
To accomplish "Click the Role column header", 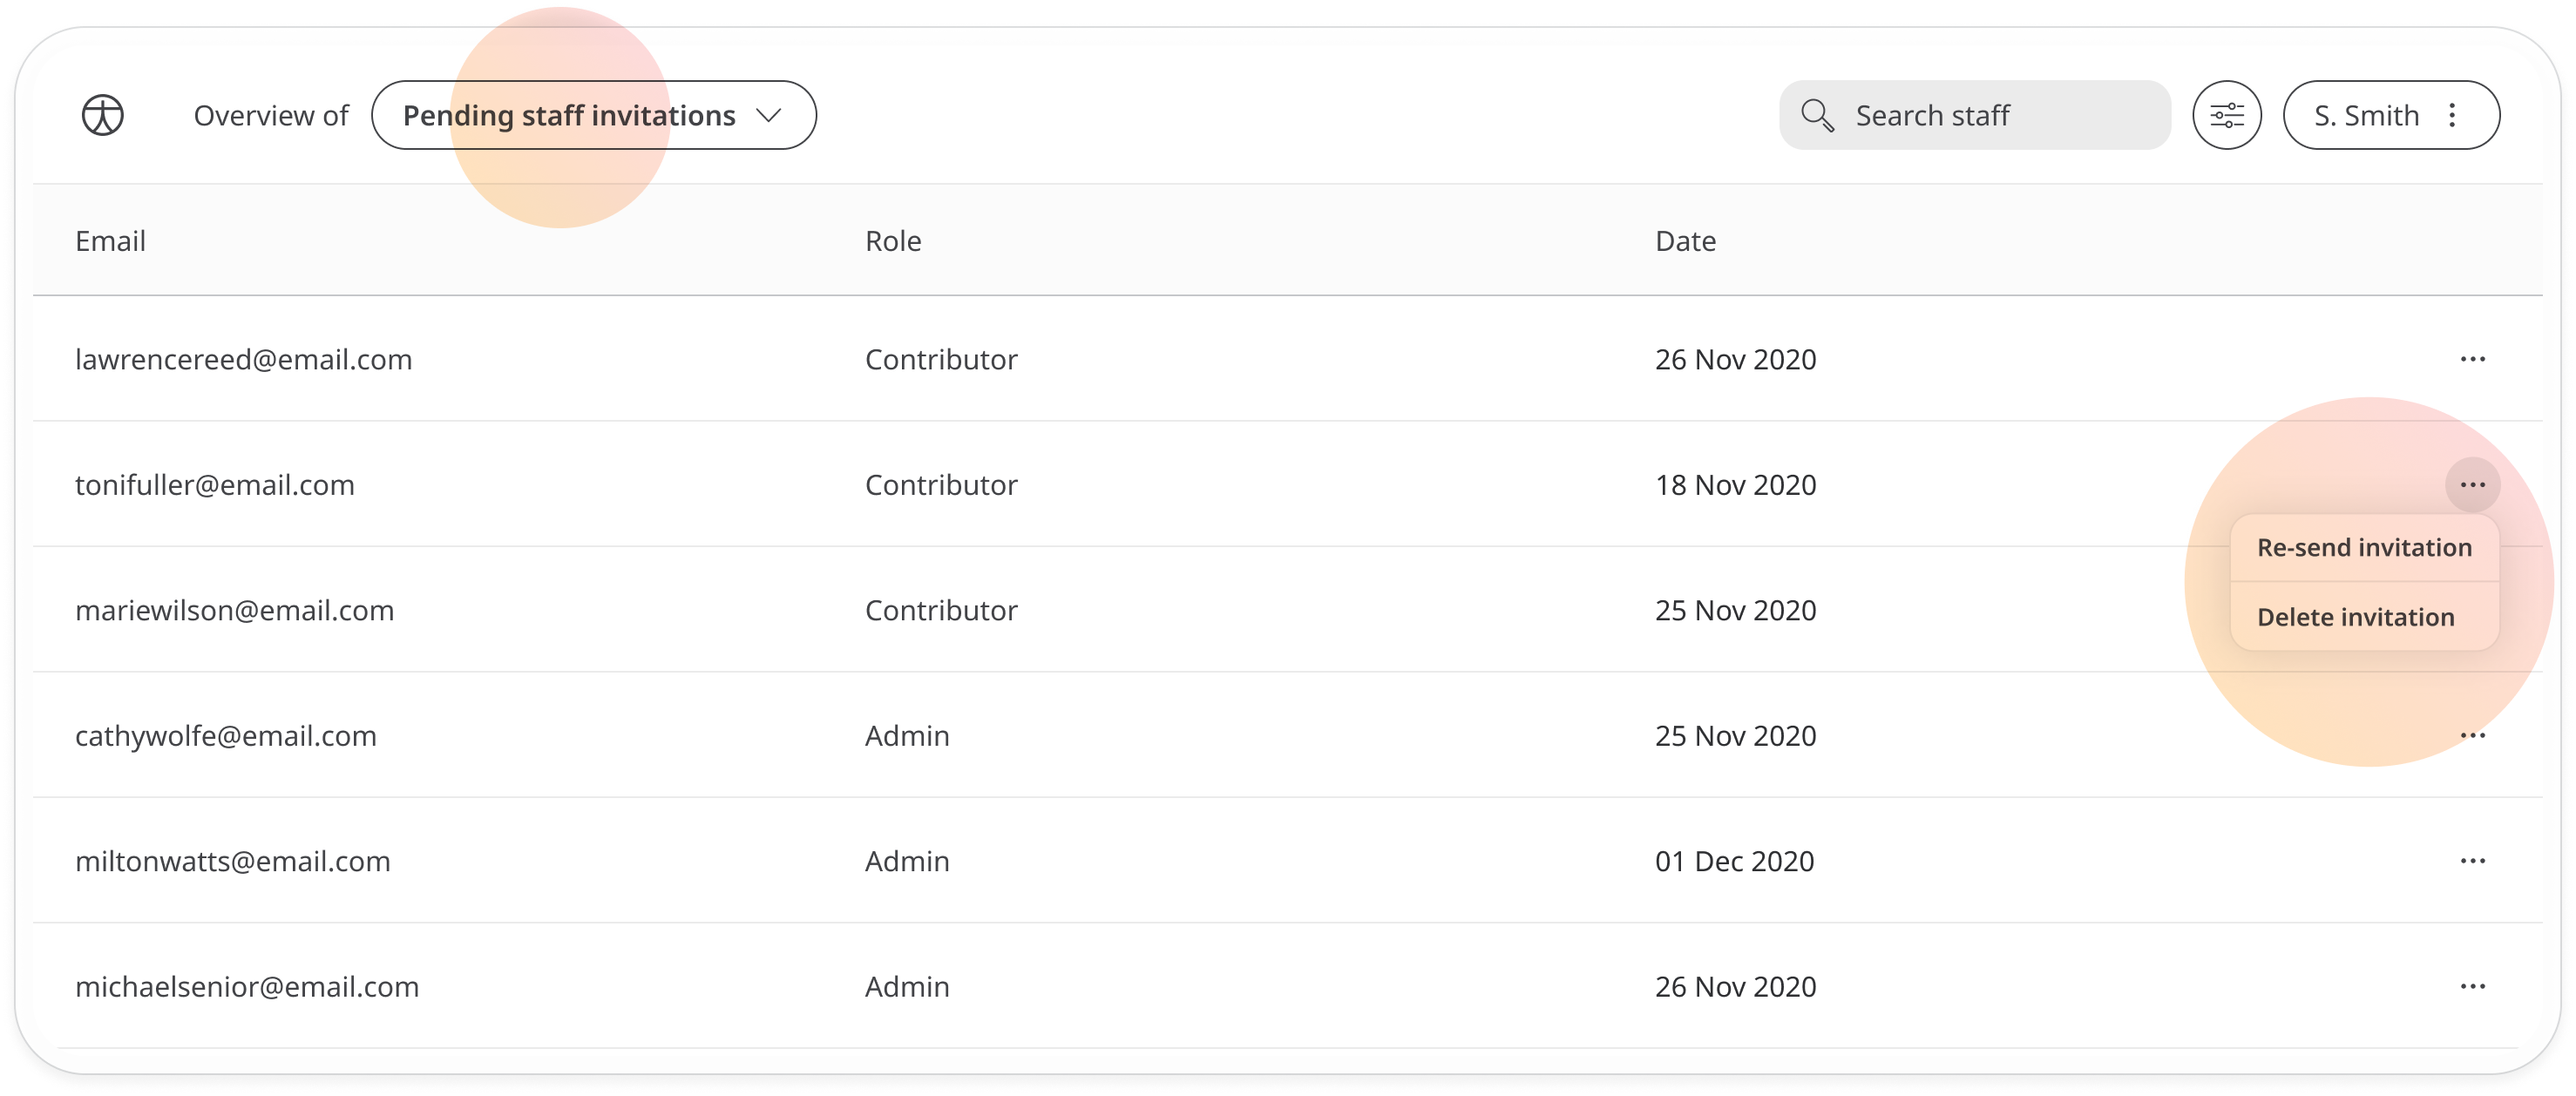I will click(893, 241).
